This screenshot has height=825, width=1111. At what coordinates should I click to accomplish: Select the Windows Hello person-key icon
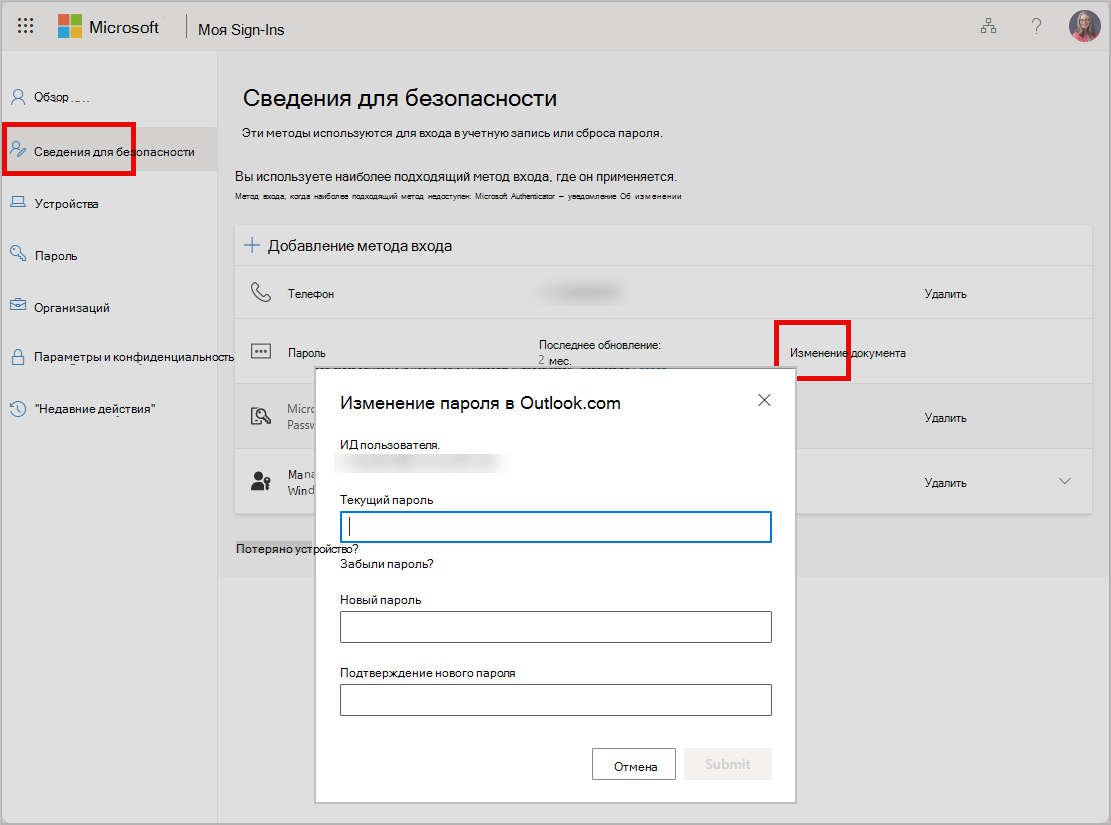(261, 481)
